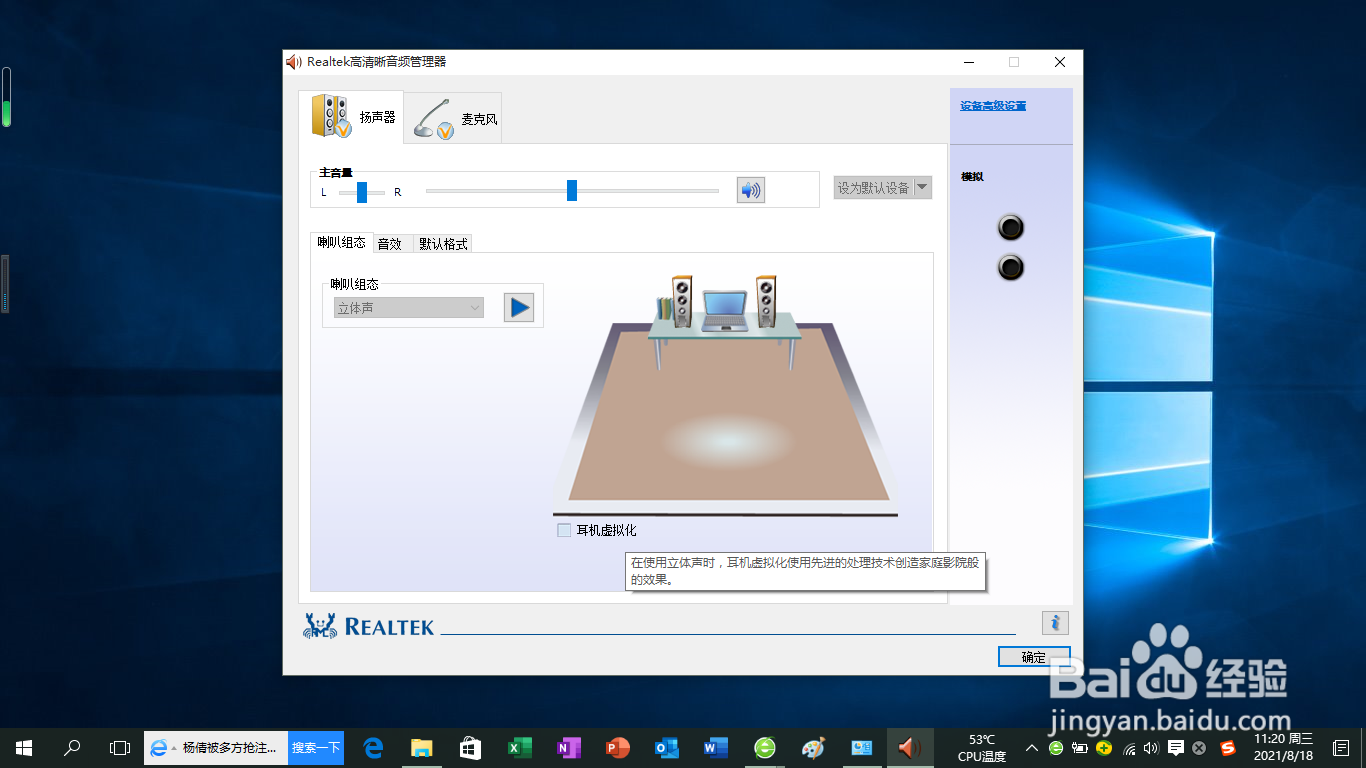
Task: Mute the master volume with the speaker button
Action: [750, 190]
